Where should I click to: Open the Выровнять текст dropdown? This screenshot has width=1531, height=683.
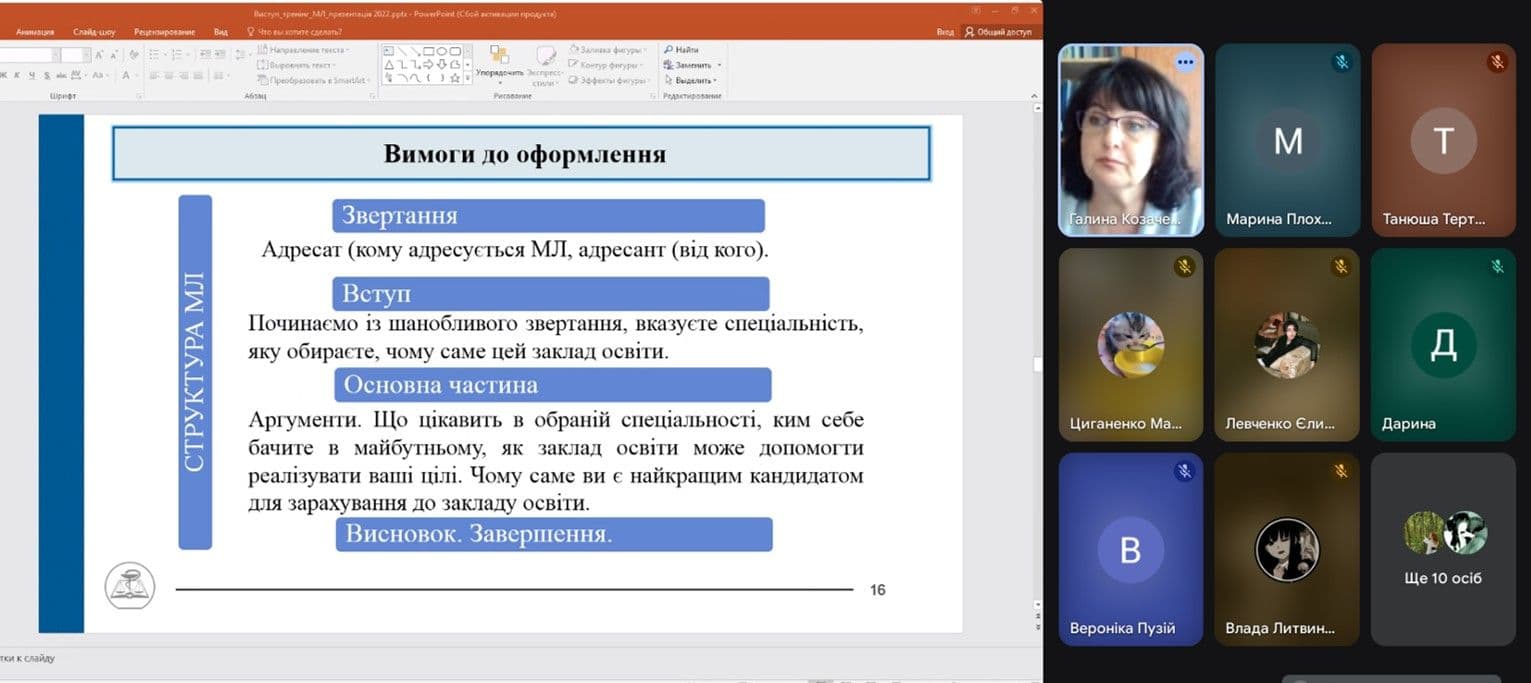(296, 65)
